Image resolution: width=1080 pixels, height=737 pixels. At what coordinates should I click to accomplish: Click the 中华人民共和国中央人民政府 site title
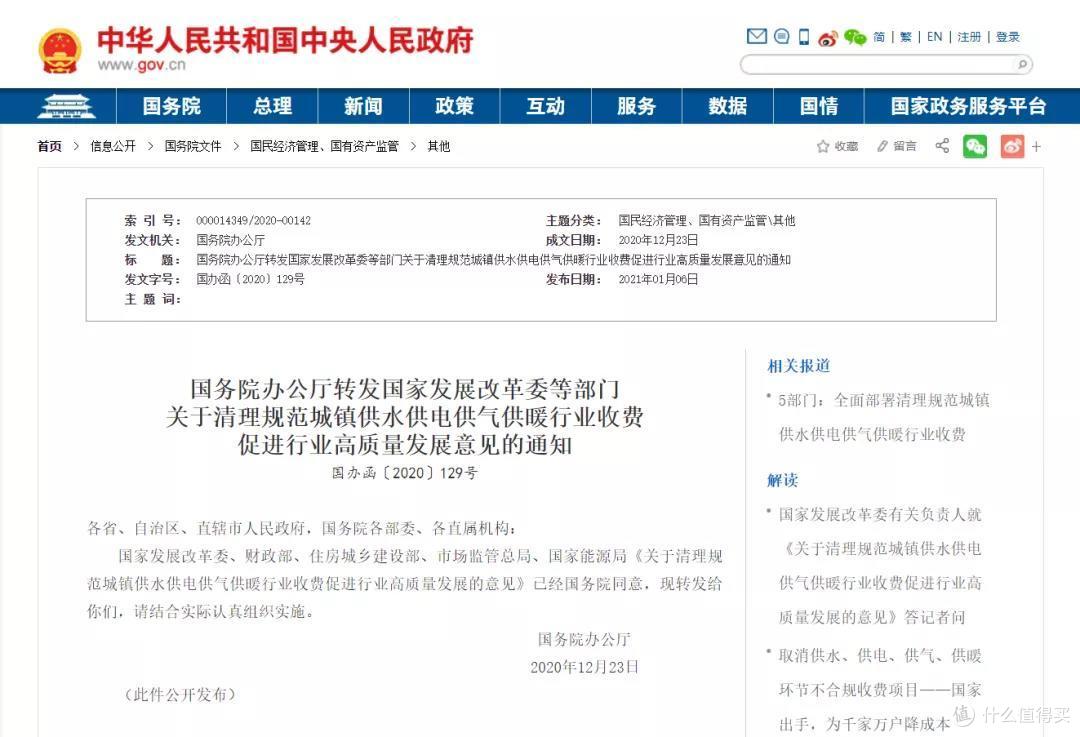point(284,40)
